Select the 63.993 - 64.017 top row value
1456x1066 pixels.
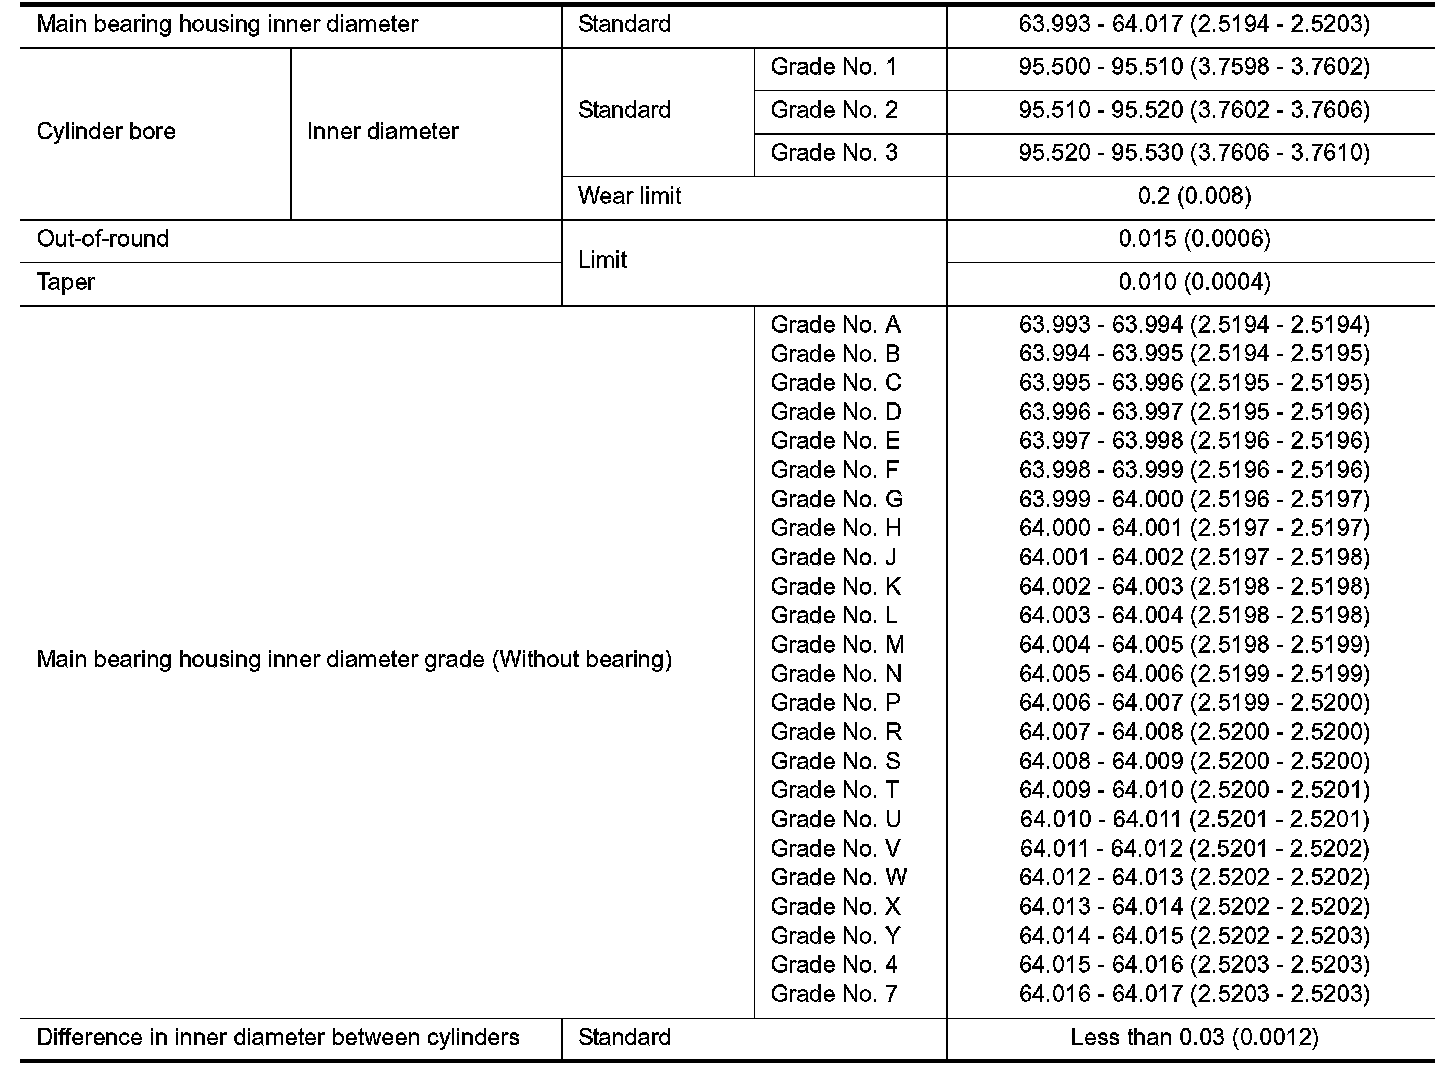(1194, 24)
